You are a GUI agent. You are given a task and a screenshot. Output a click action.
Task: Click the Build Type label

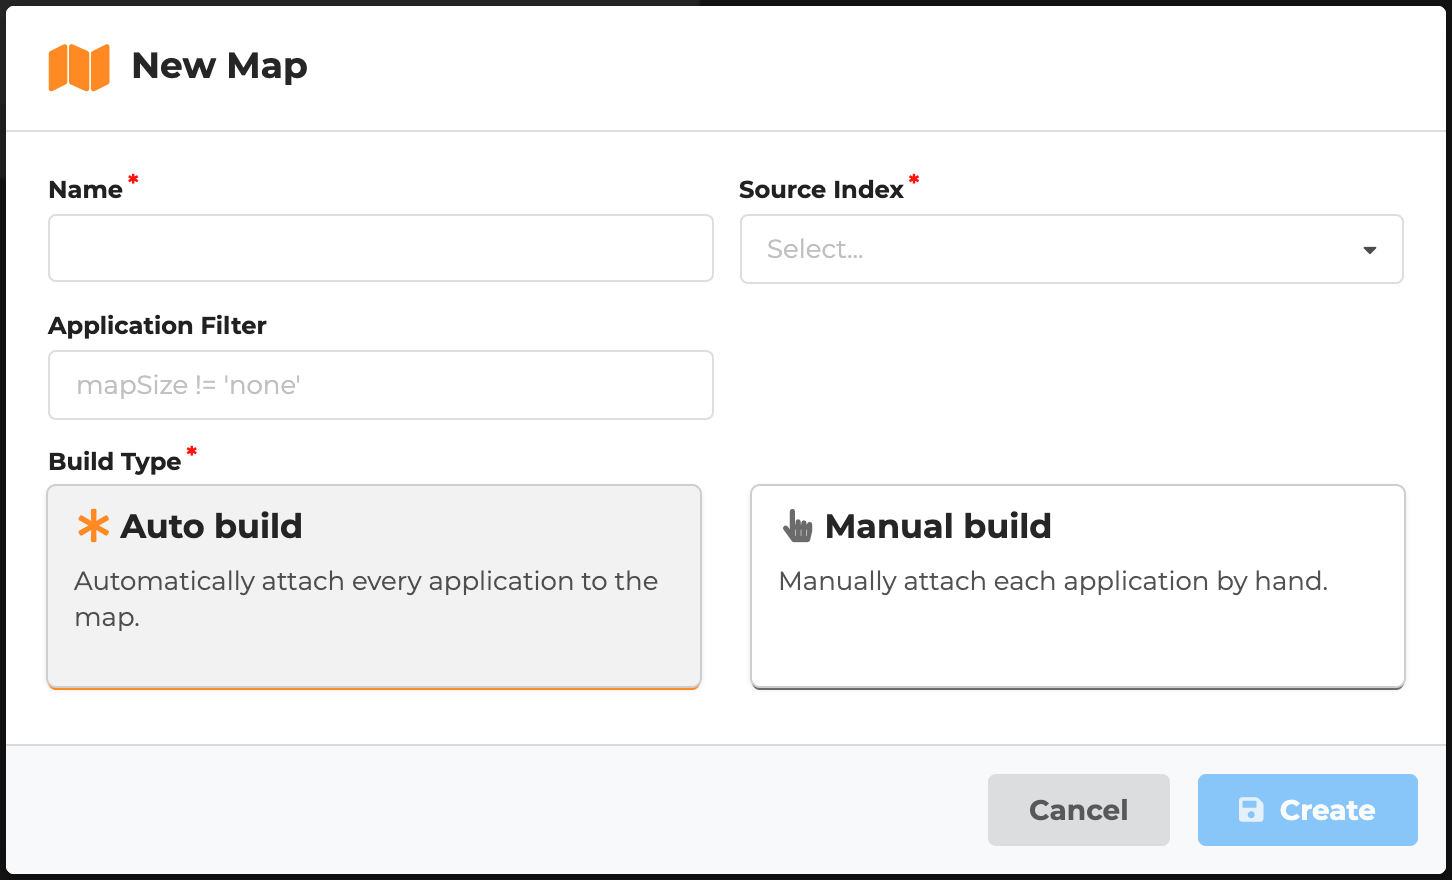pyautogui.click(x=115, y=462)
